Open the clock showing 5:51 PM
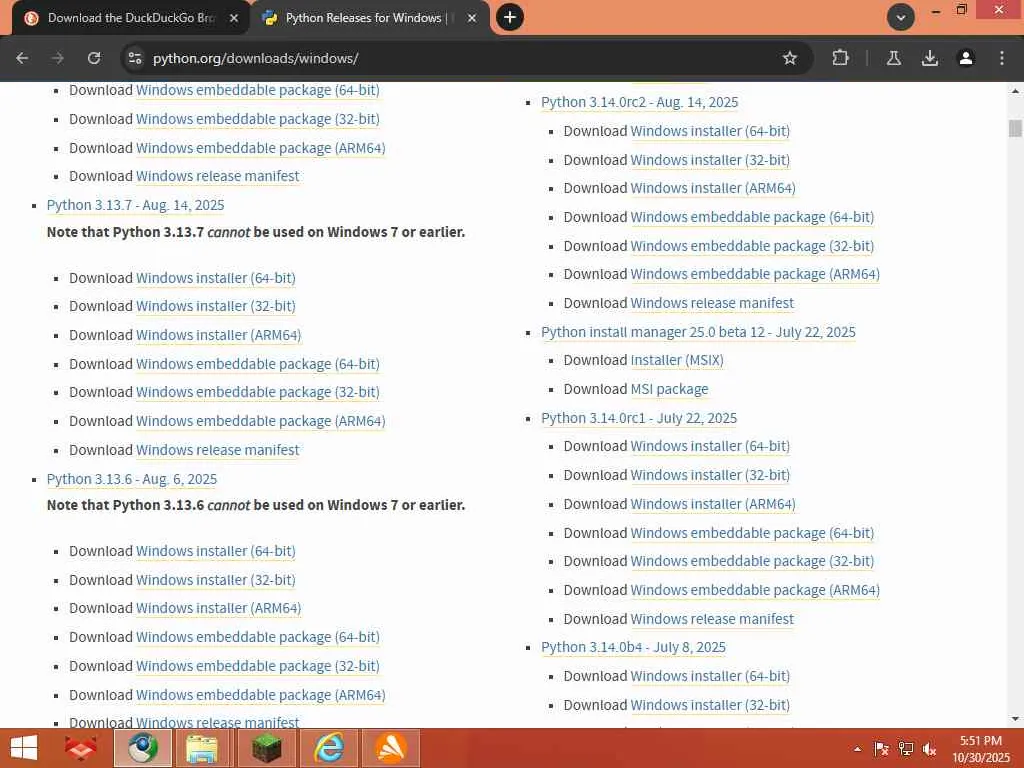 981,749
